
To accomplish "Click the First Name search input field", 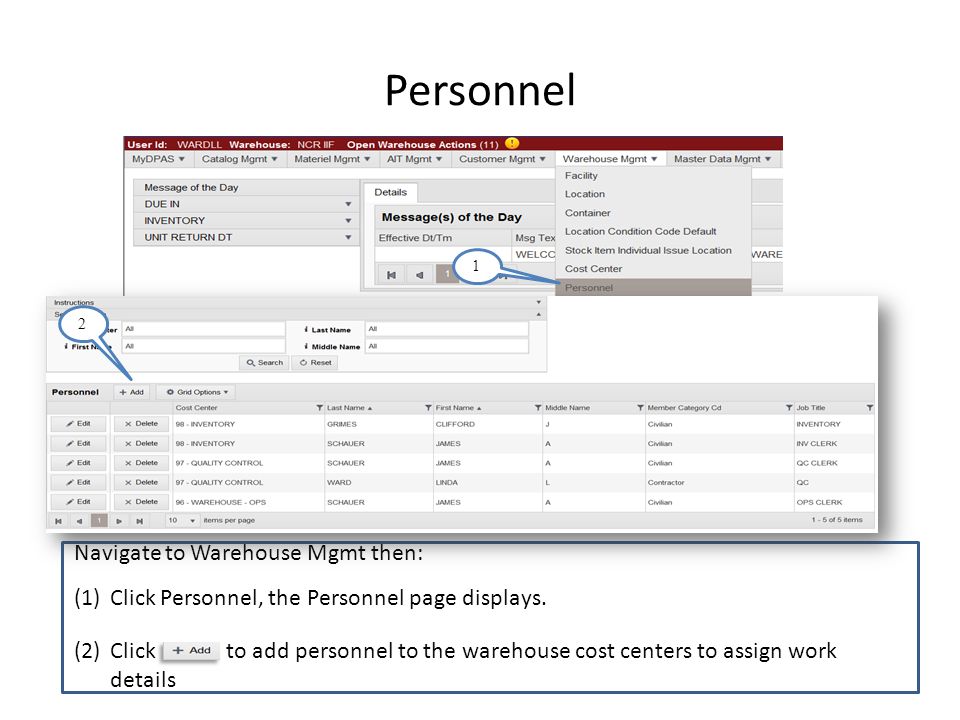I will click(x=203, y=346).
